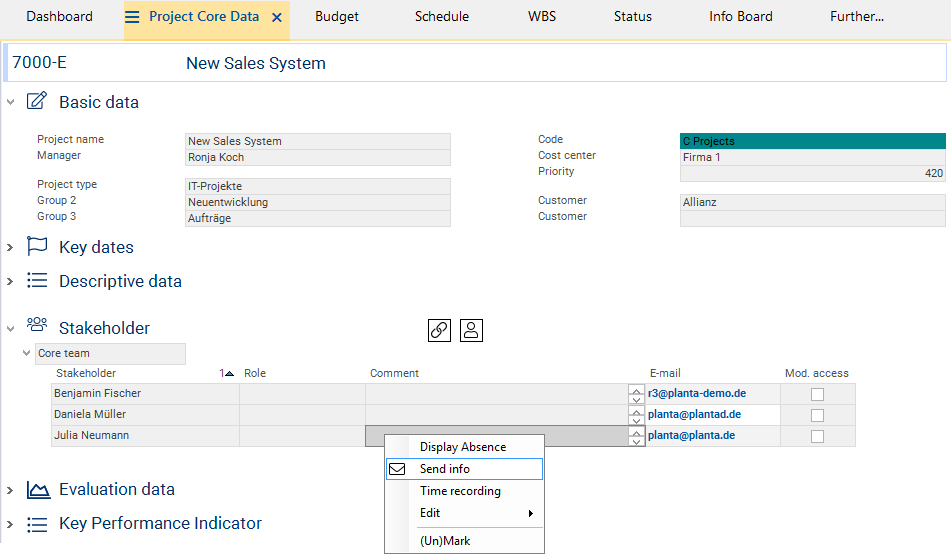
Task: Select the Benjamin Fischer stakeholder row
Action: coord(145,393)
